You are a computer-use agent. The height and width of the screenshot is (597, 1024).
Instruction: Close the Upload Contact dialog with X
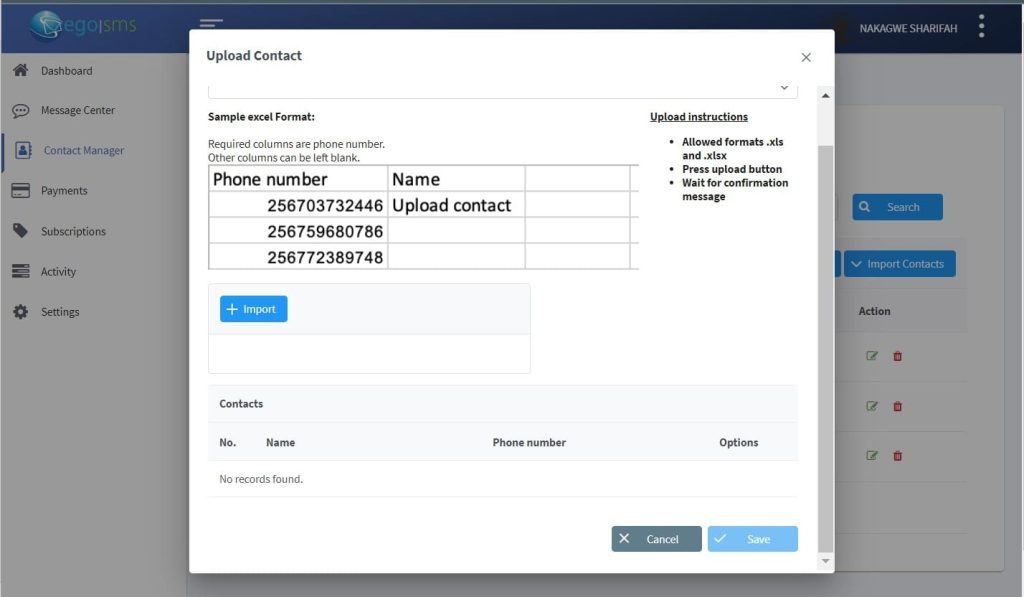pos(806,58)
